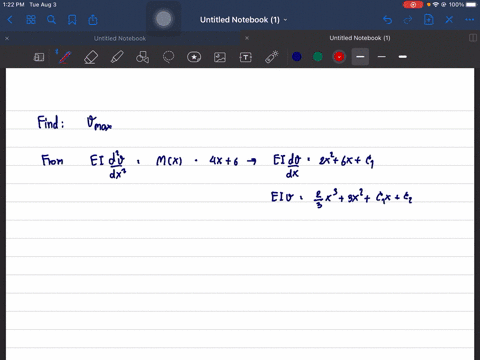
Task: Tap the handwritten '4x + 6' expression
Action: [224, 161]
